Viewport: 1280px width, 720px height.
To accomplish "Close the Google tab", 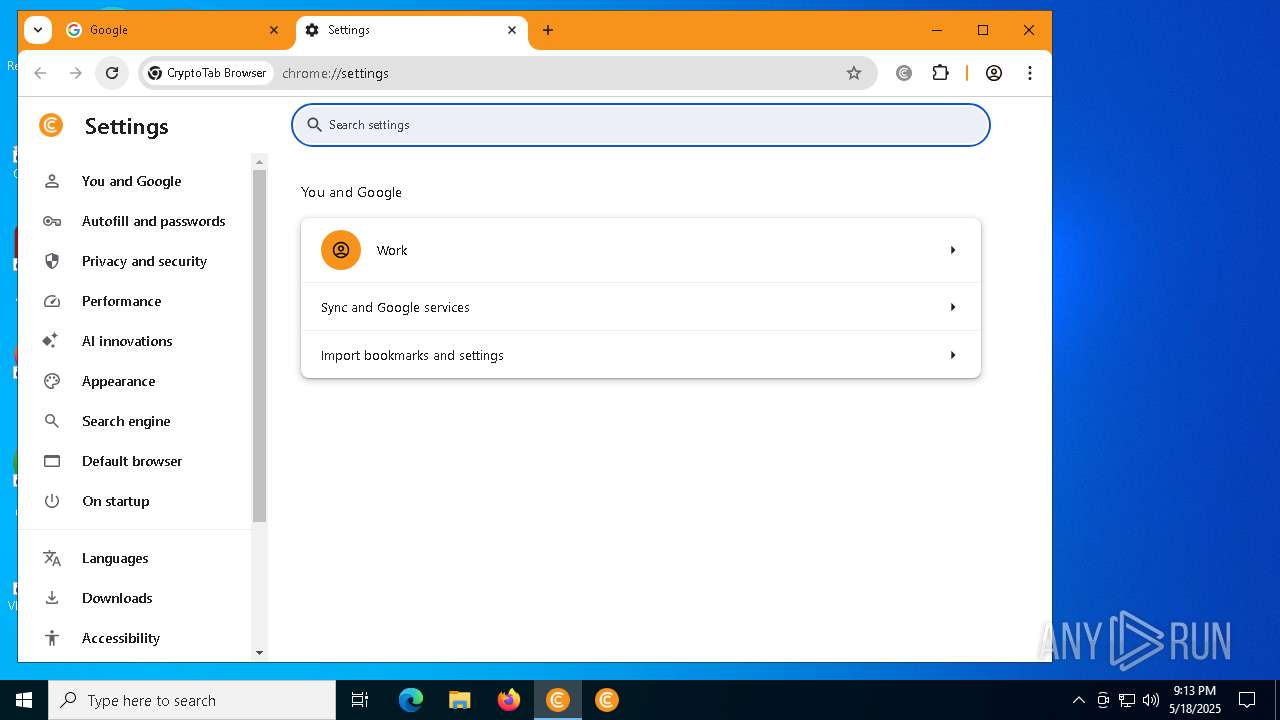I will (x=274, y=30).
